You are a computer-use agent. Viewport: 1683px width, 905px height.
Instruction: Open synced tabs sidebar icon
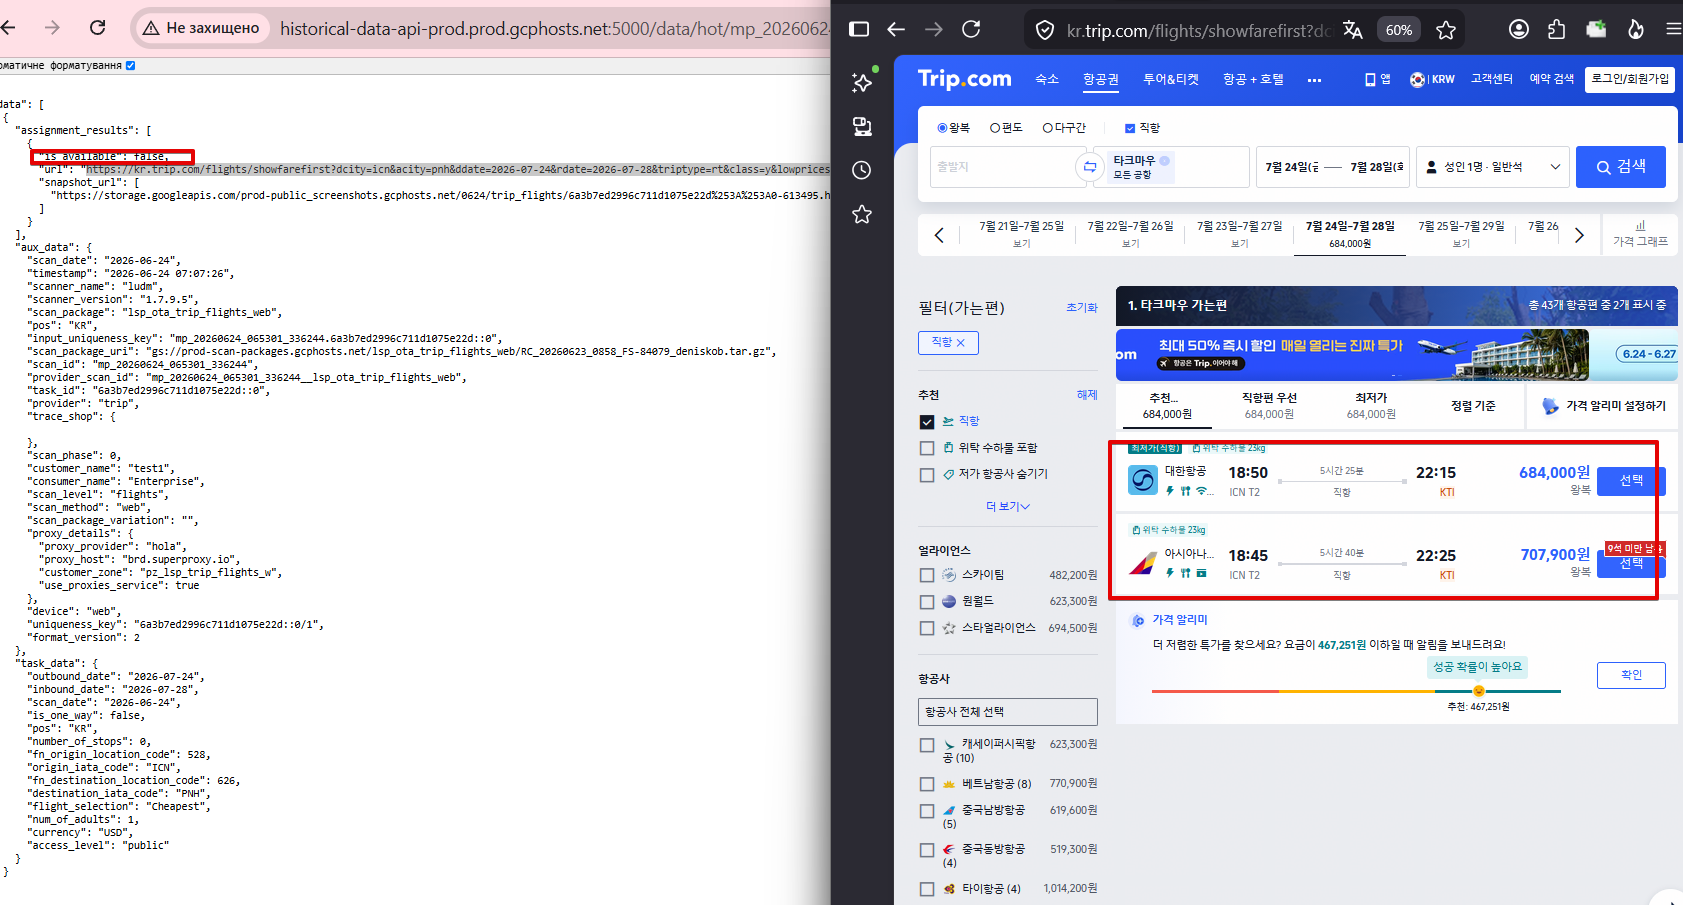pyautogui.click(x=862, y=126)
